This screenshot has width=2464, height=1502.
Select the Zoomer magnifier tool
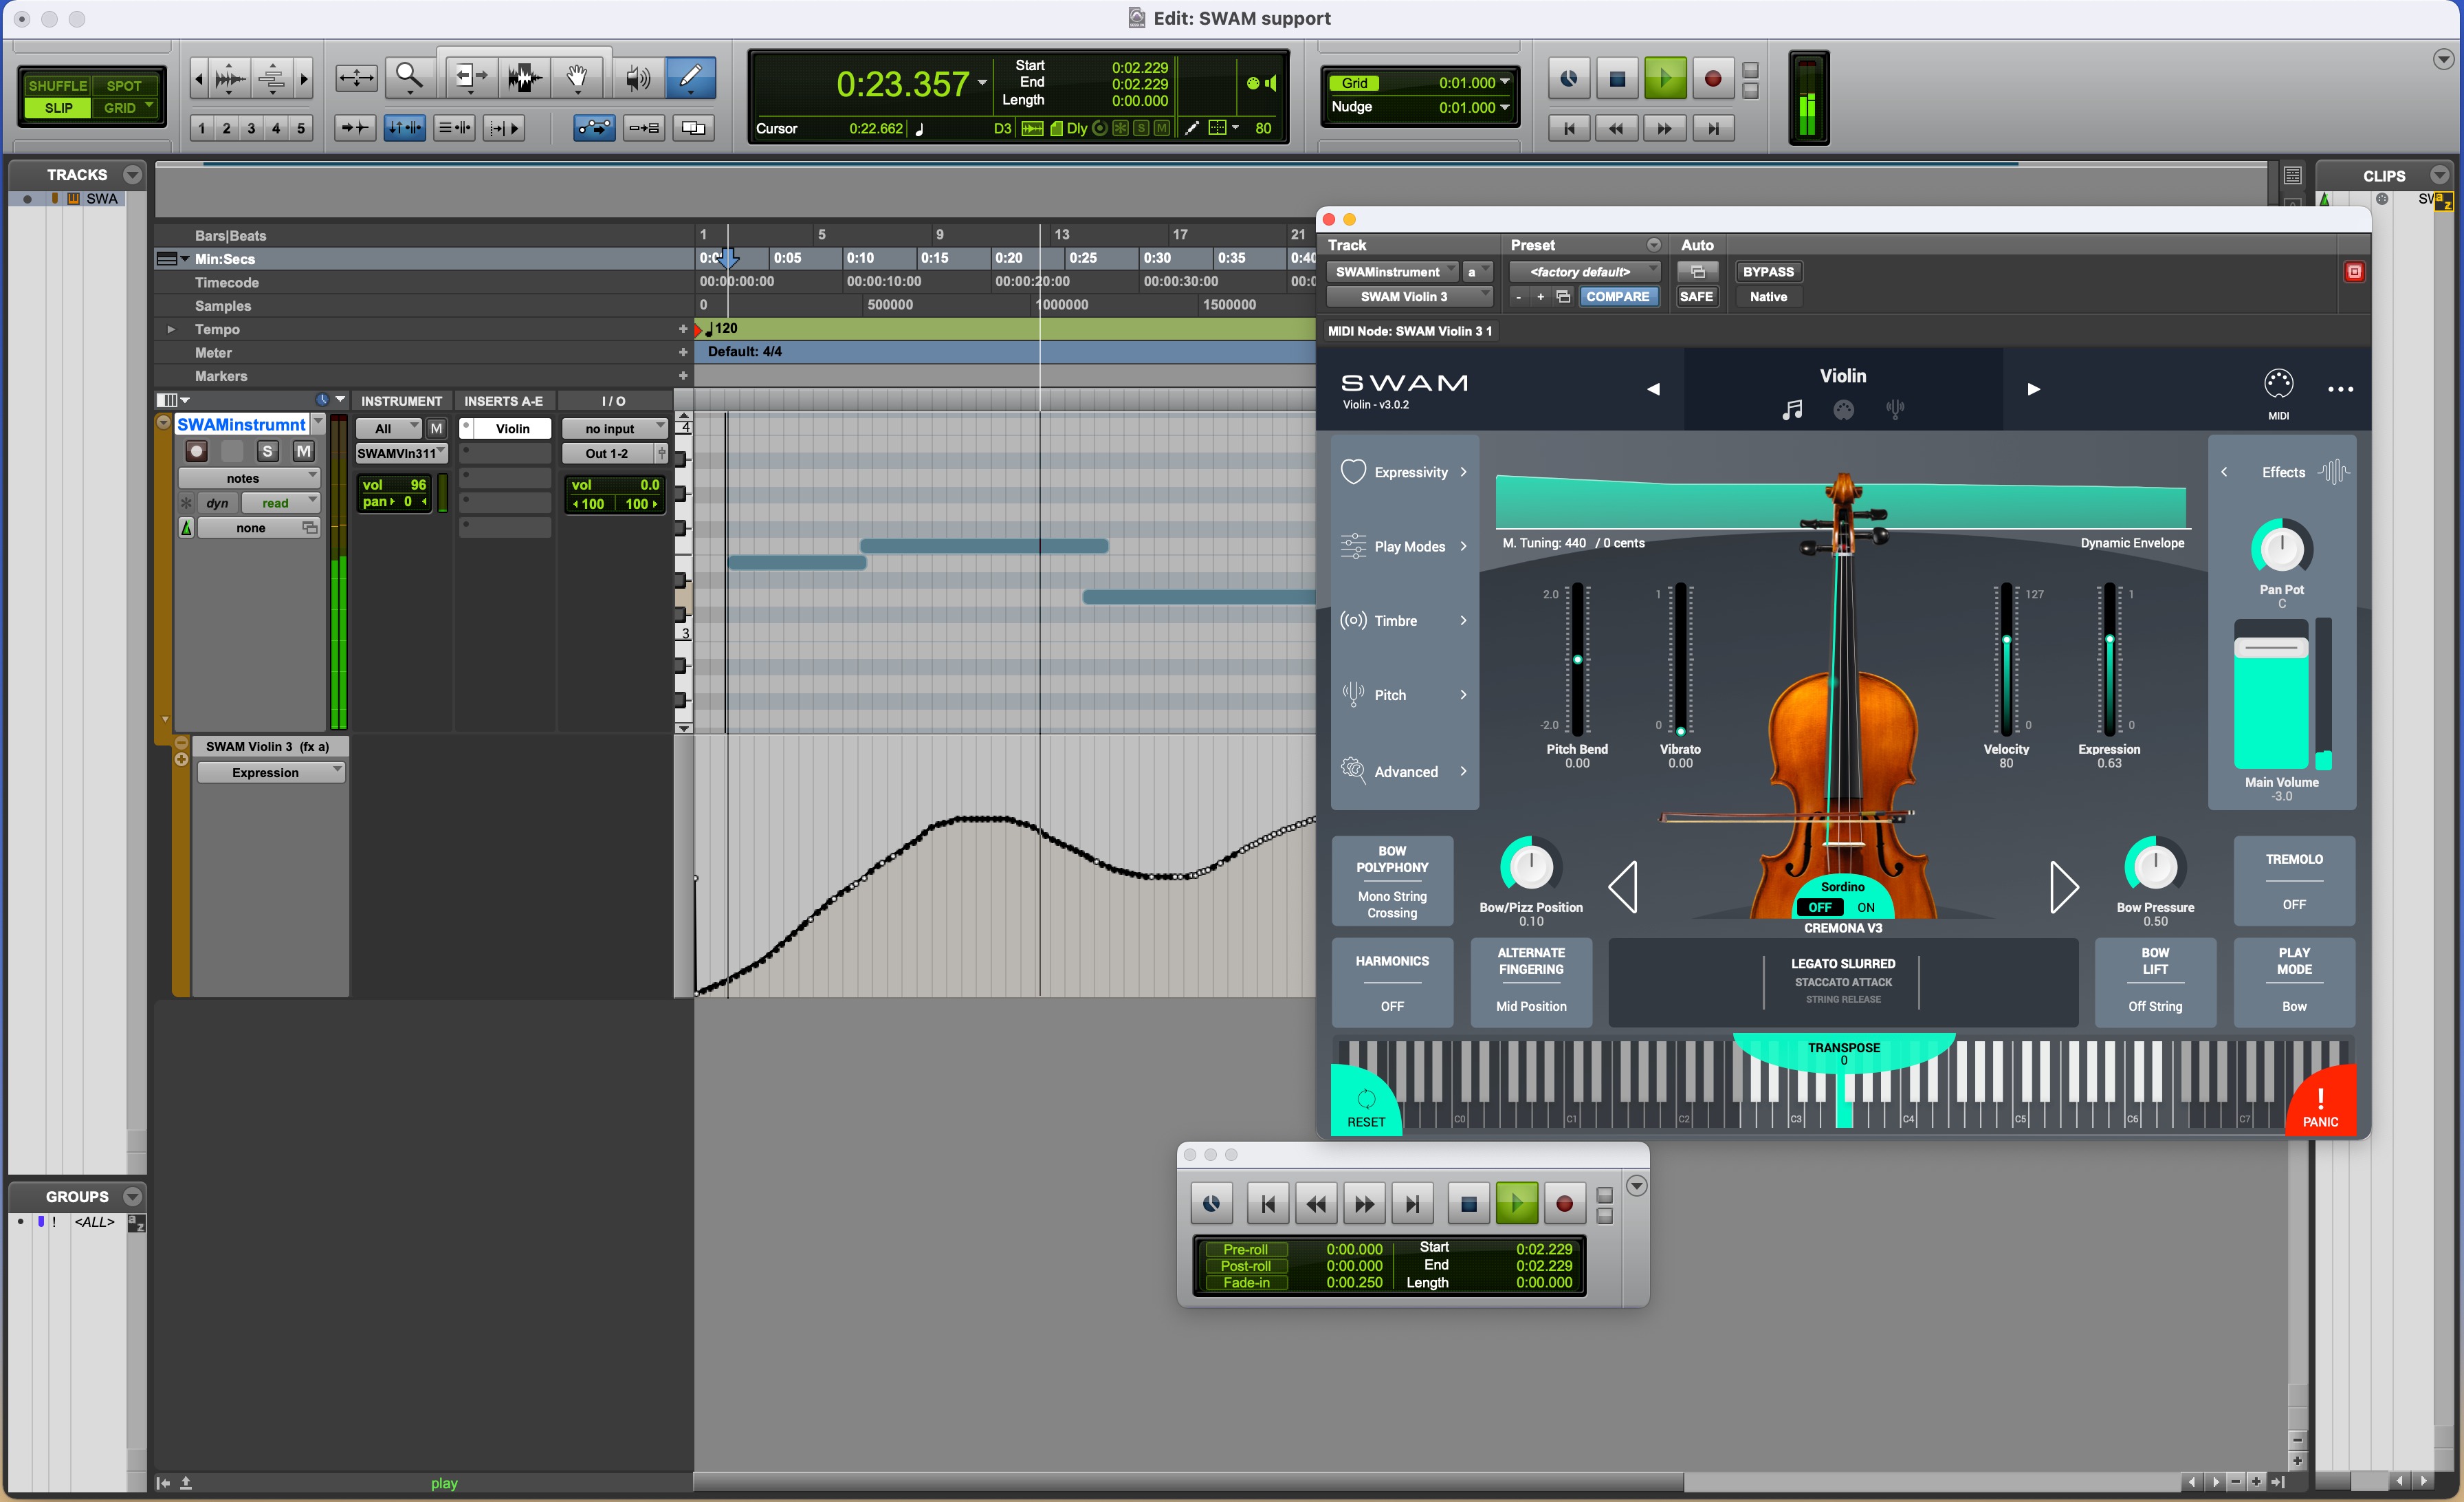(409, 77)
